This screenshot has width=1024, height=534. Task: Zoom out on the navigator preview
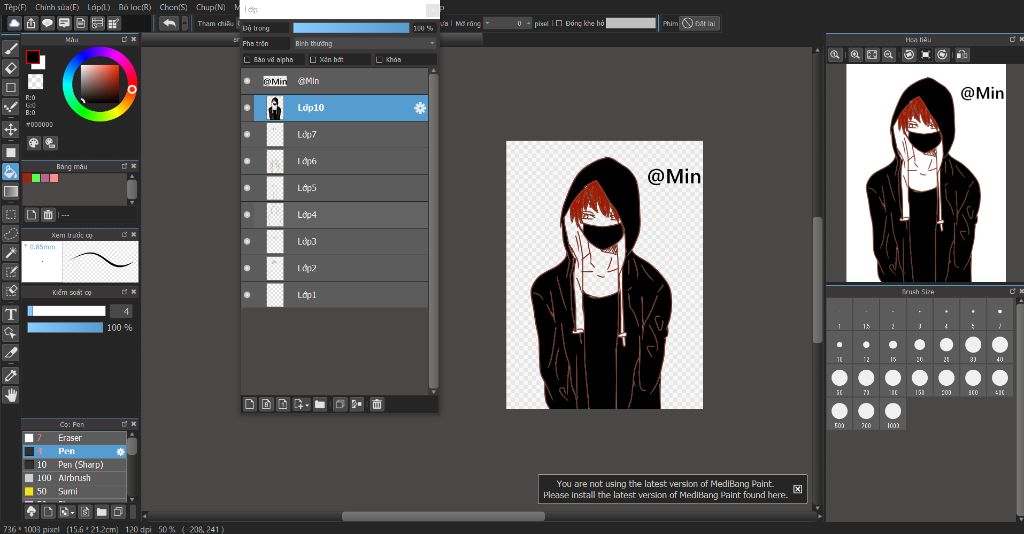click(889, 55)
